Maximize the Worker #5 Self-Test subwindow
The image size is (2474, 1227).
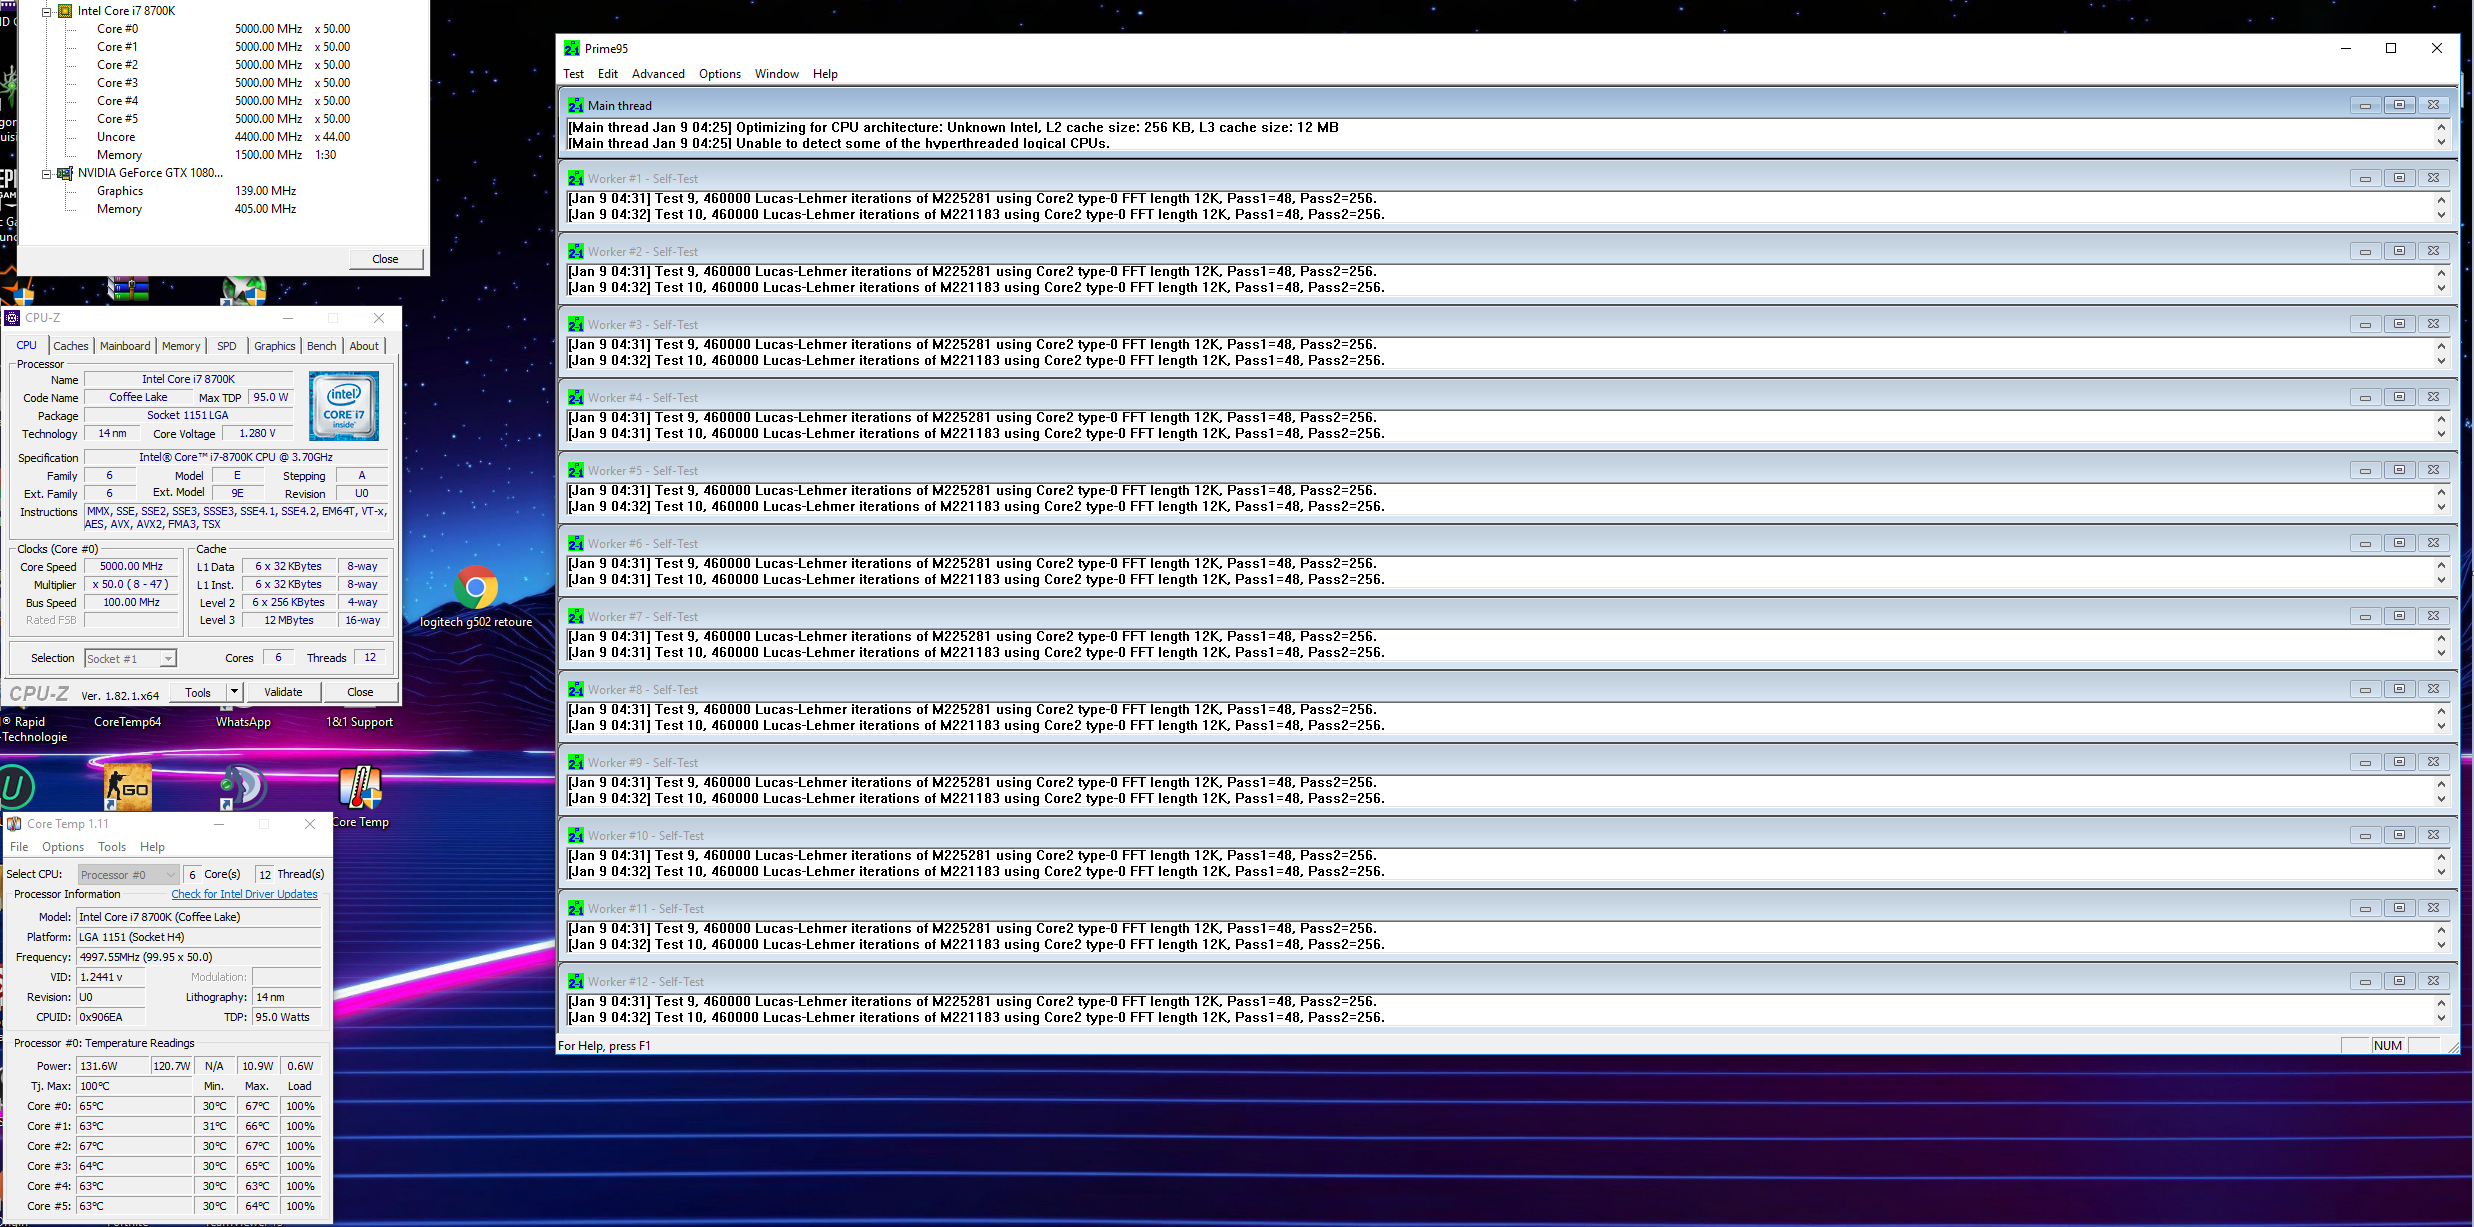point(2399,470)
